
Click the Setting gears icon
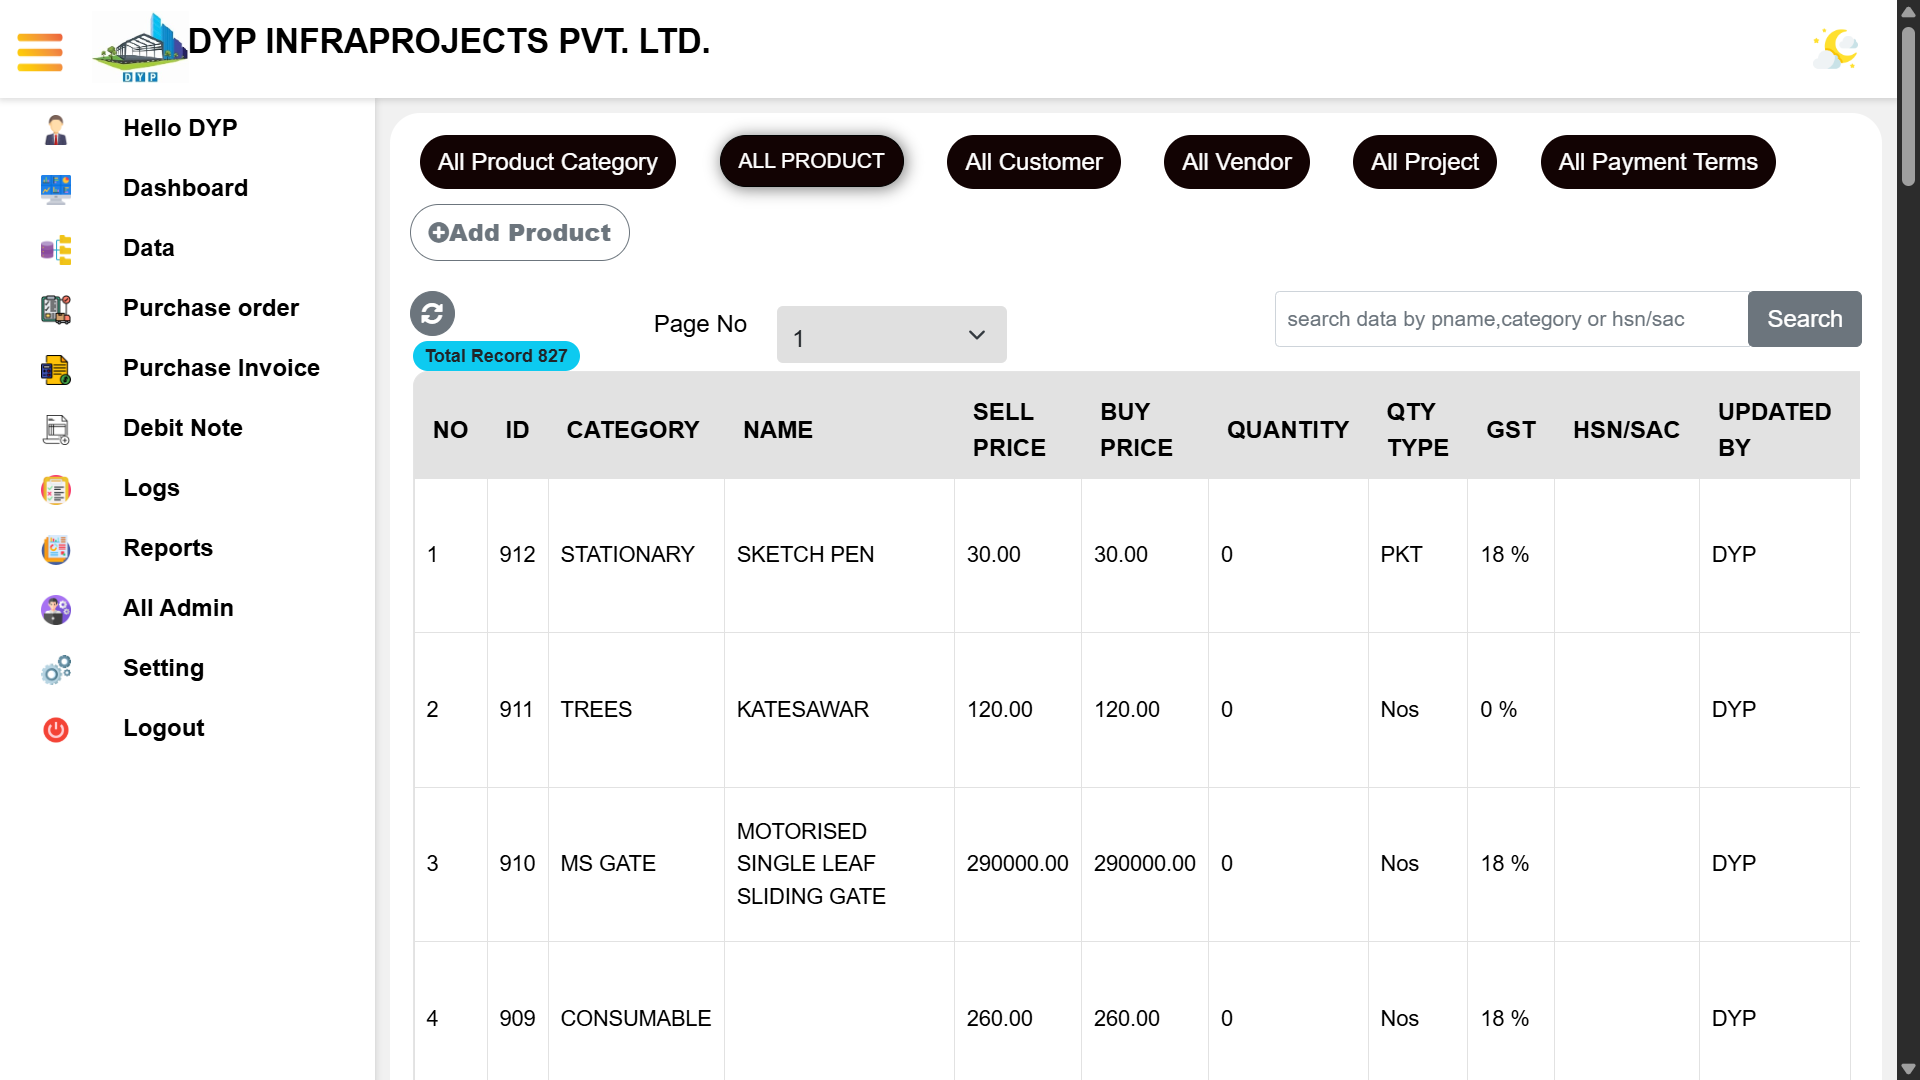pos(56,669)
